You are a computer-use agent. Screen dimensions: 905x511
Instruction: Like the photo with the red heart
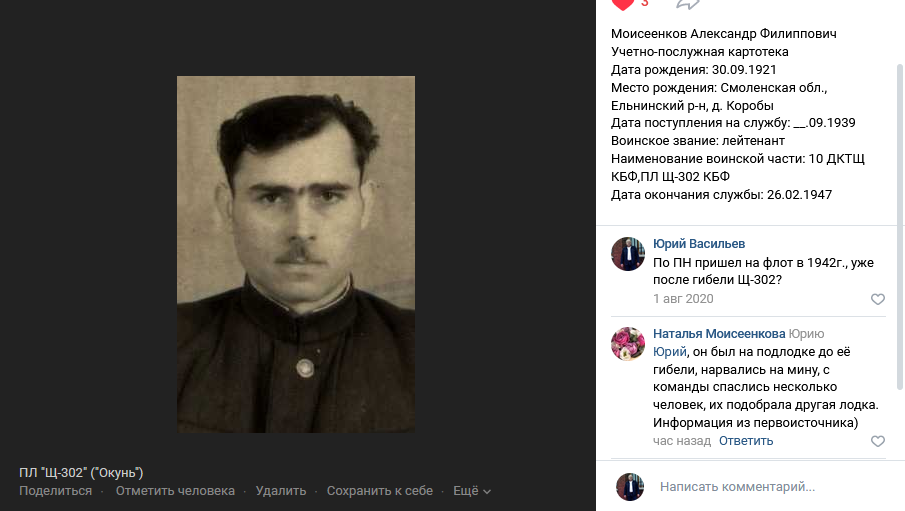623,4
